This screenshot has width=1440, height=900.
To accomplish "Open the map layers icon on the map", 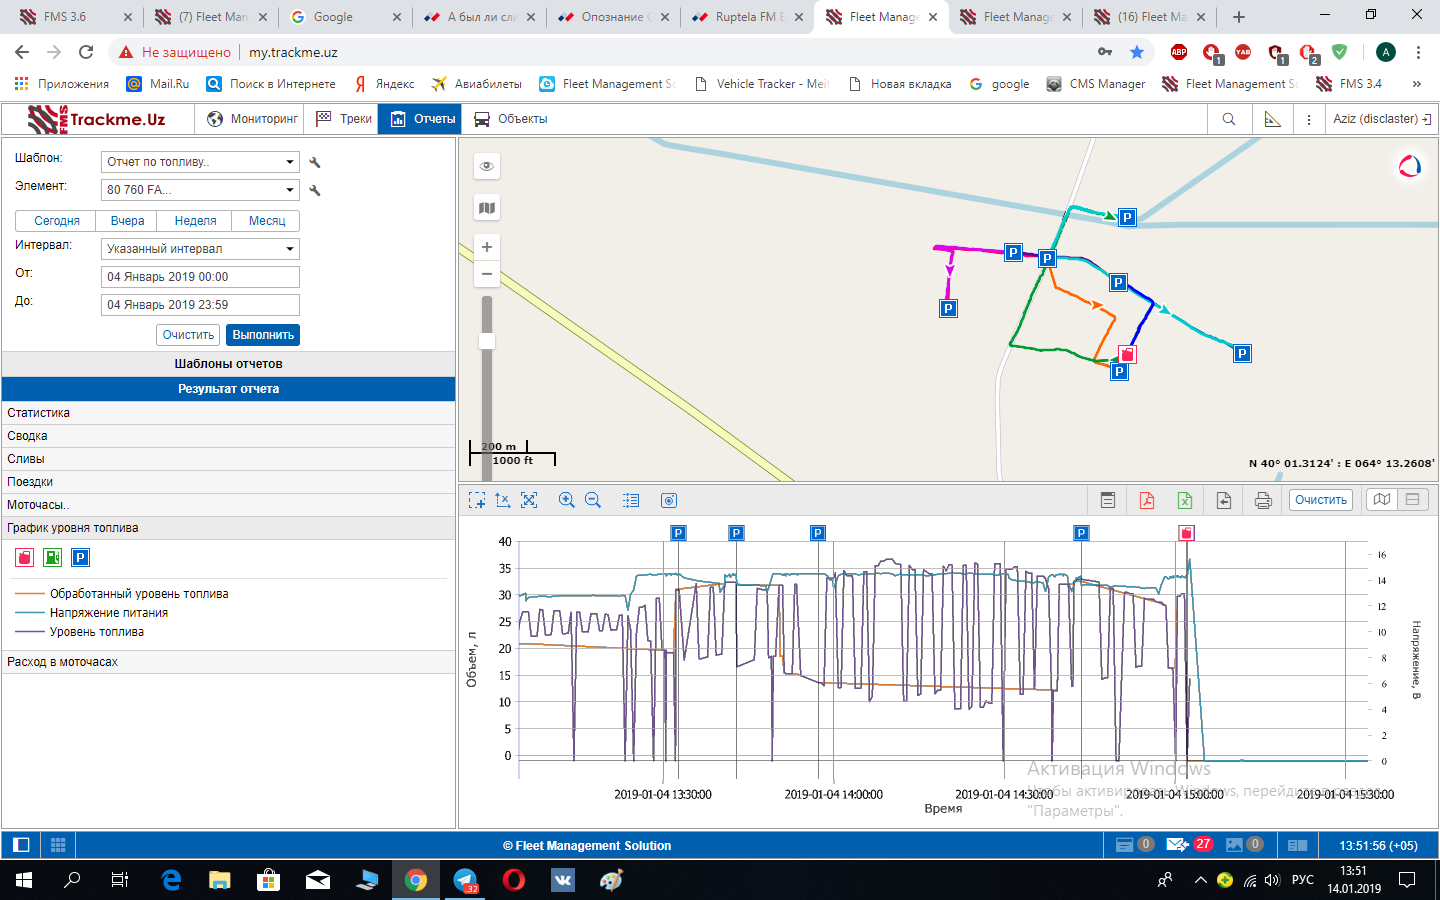I will pos(487,208).
